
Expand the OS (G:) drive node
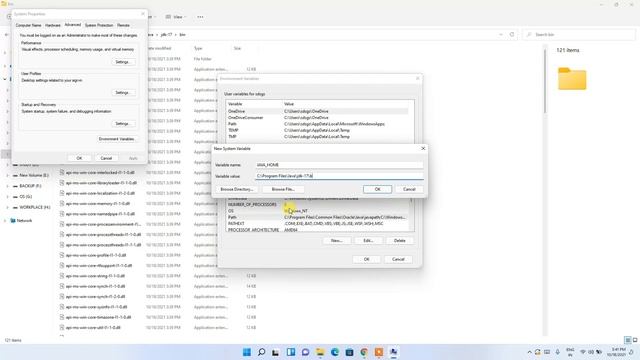(x=7, y=197)
